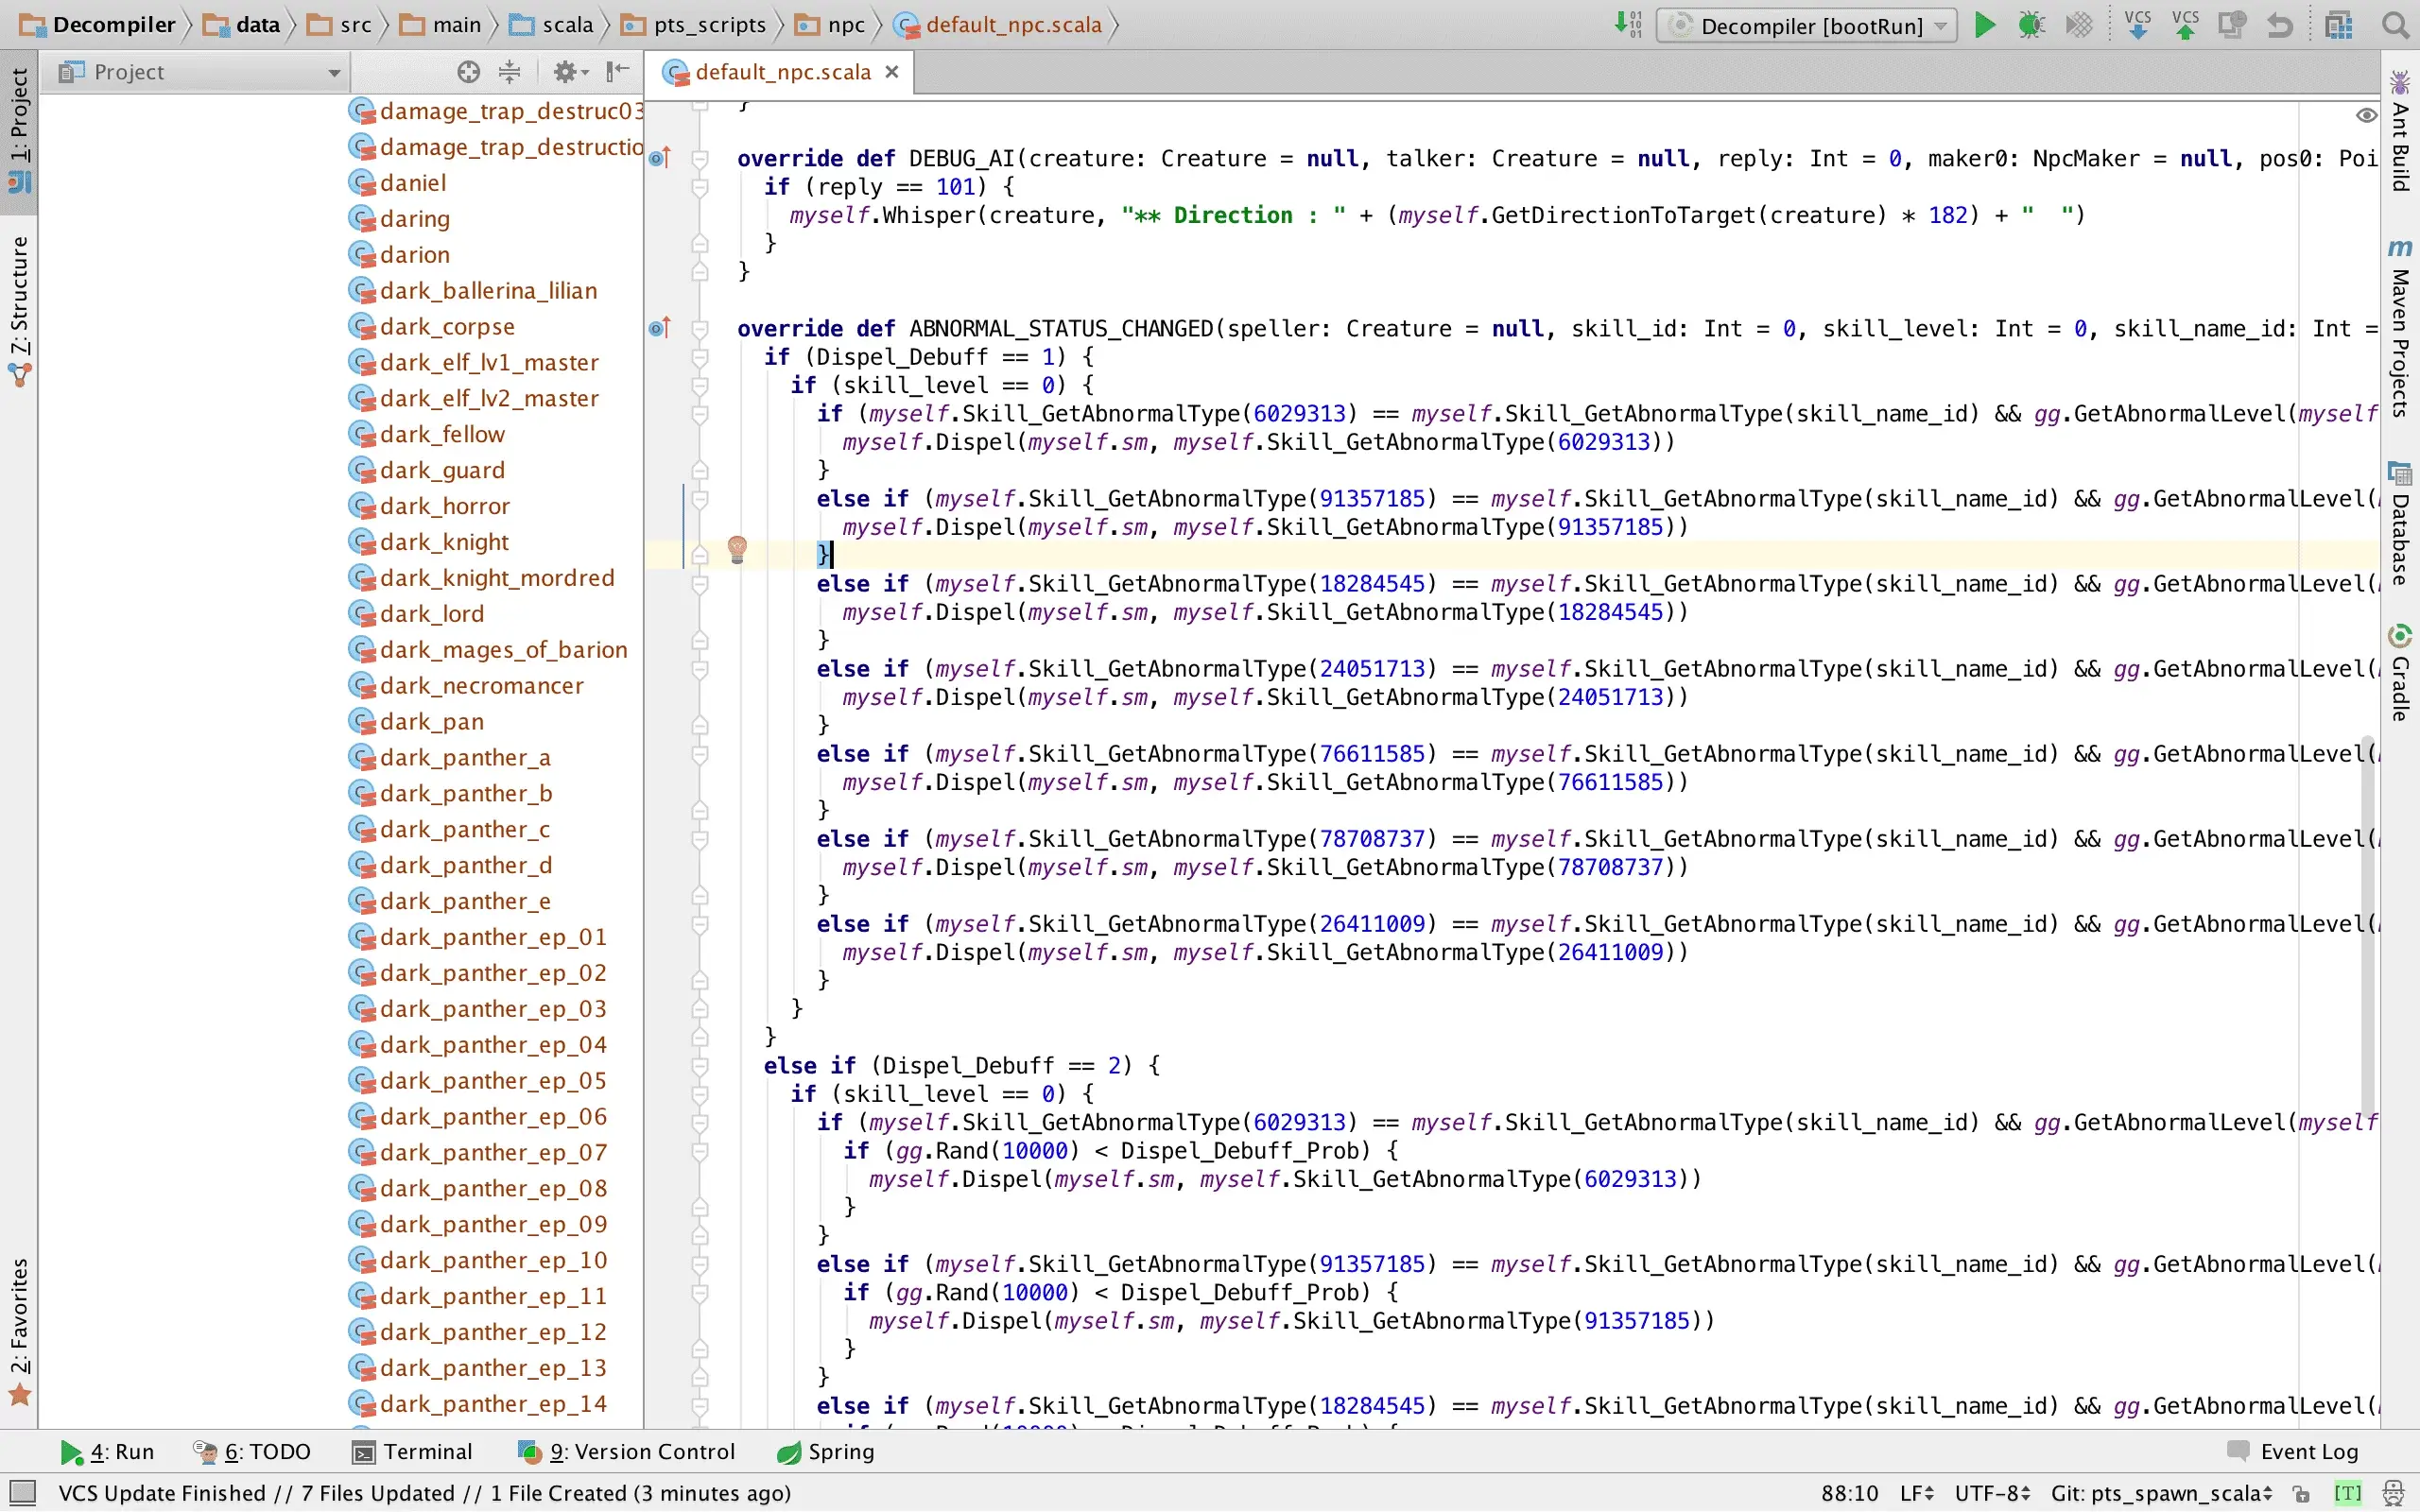Commit changes with the VCS up arrow
Viewport: 2420px width, 1512px height.
(x=2186, y=25)
